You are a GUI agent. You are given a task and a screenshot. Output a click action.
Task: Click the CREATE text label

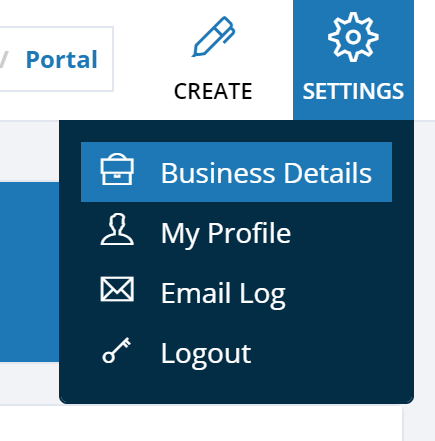[213, 91]
